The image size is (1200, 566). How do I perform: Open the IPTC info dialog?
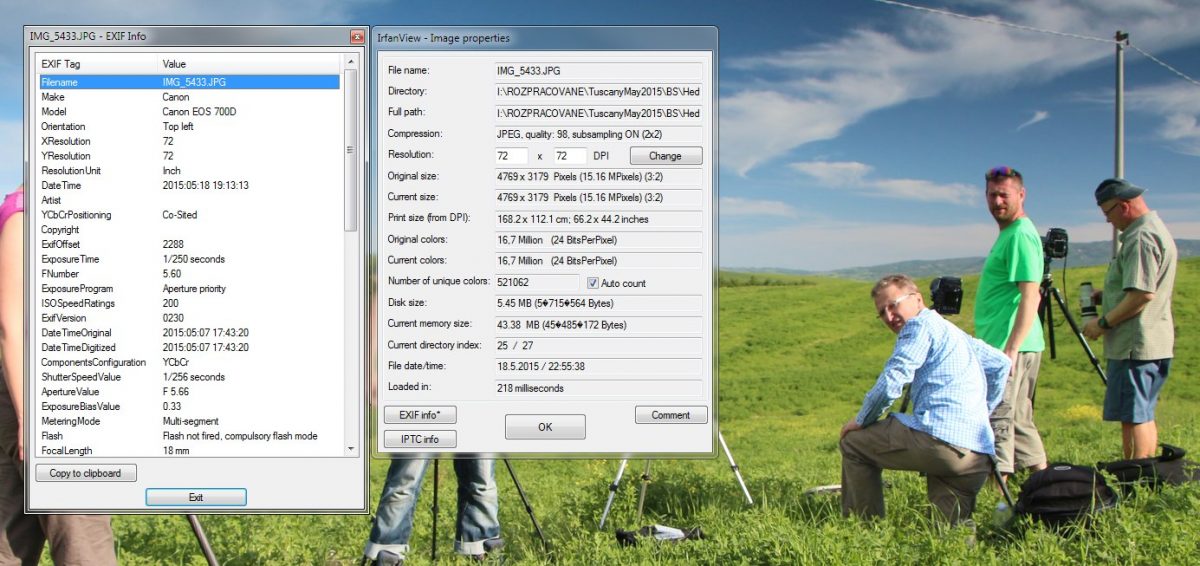point(420,439)
